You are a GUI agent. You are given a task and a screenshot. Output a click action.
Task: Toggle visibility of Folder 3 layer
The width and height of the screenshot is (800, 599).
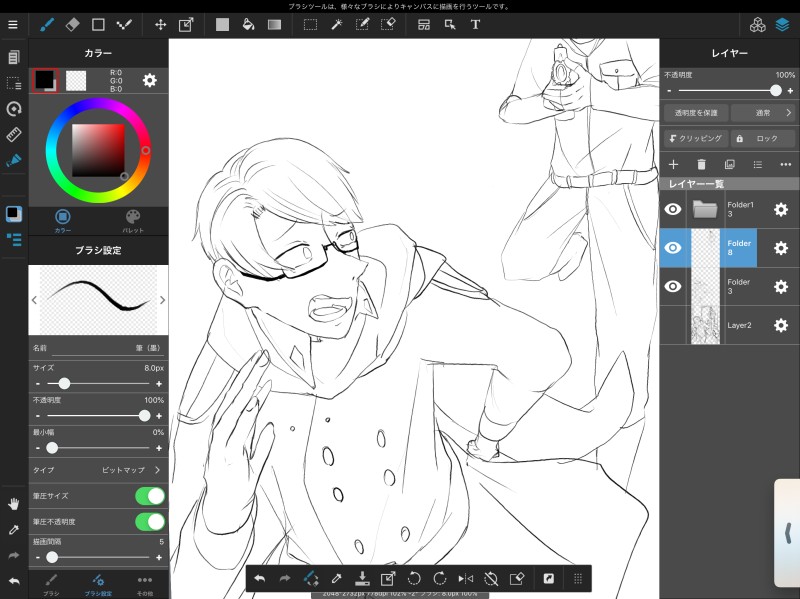[x=673, y=286]
